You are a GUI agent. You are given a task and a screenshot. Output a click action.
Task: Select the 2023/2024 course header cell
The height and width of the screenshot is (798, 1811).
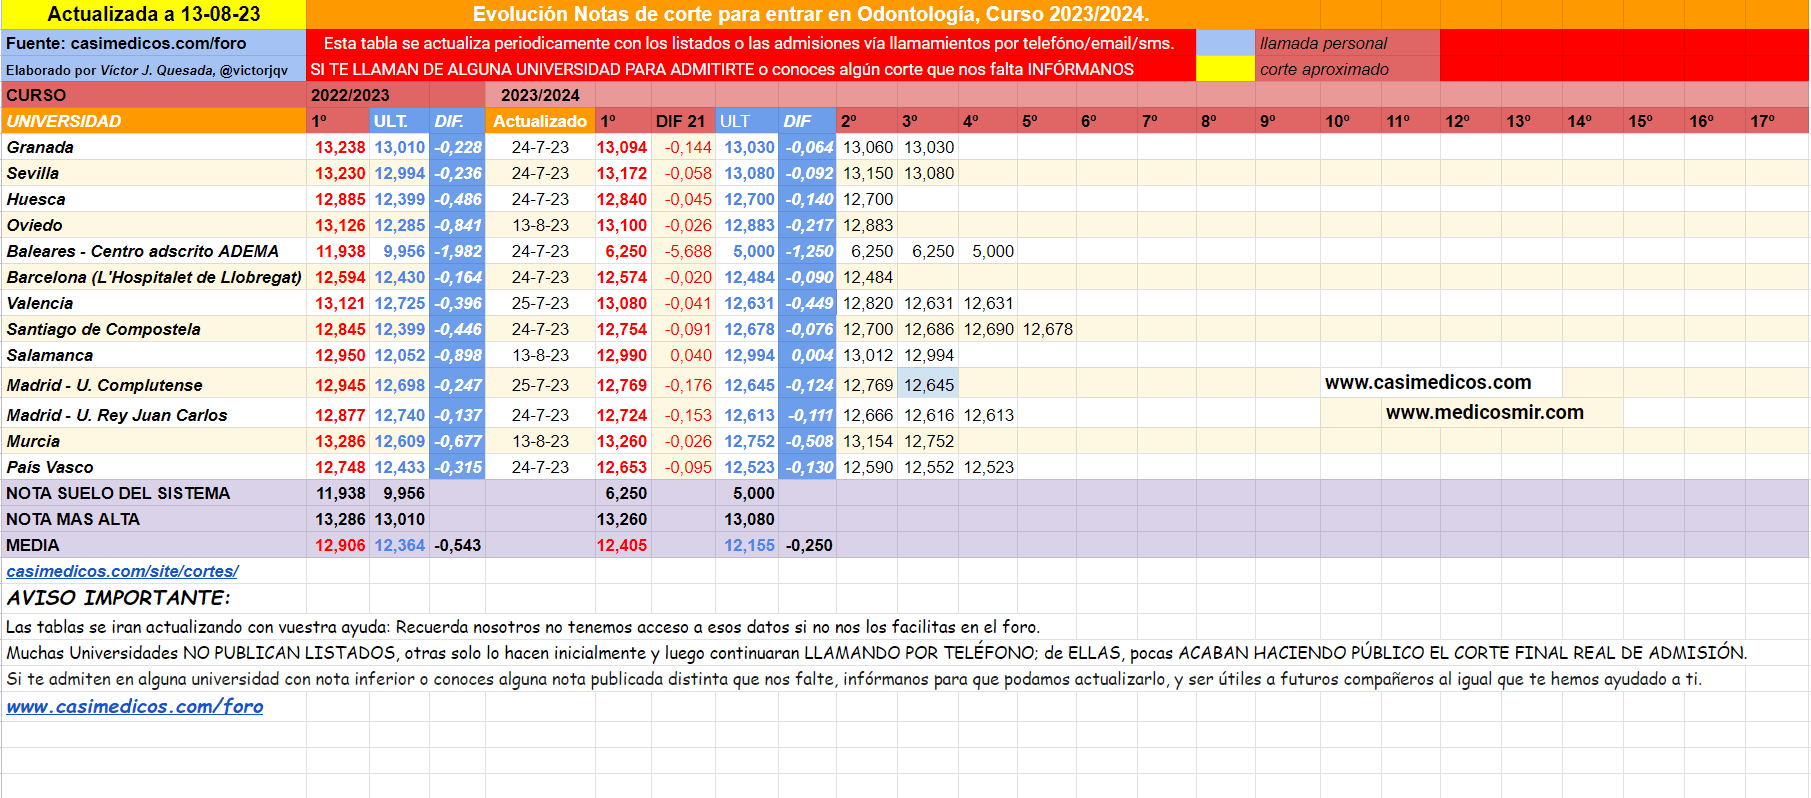pyautogui.click(x=540, y=95)
